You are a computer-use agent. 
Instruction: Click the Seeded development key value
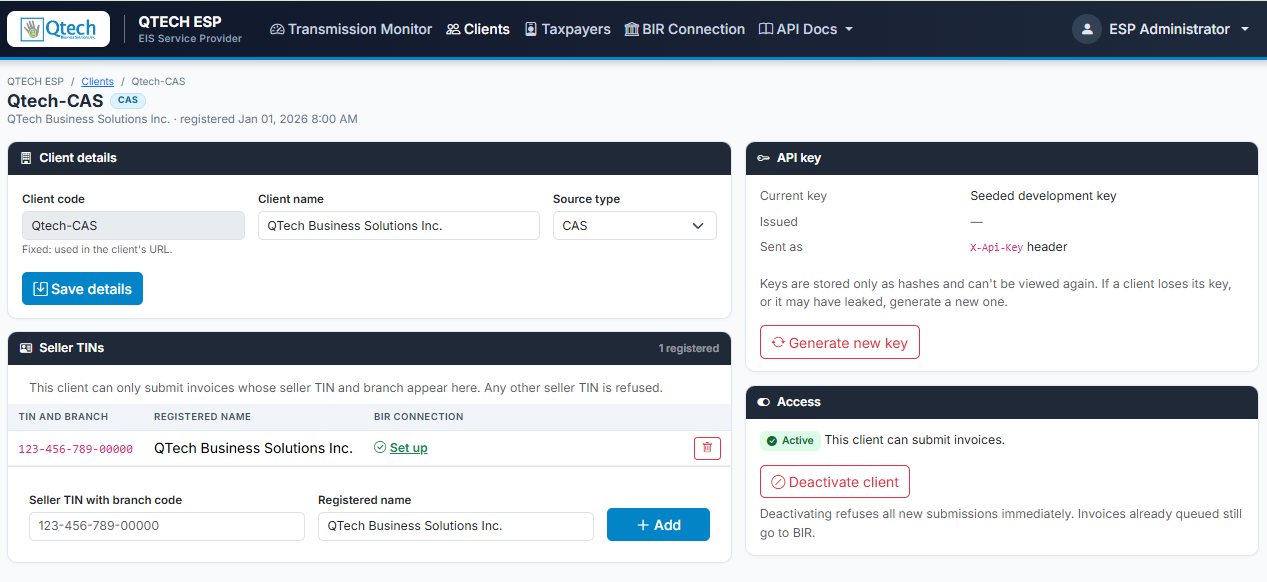click(1043, 196)
